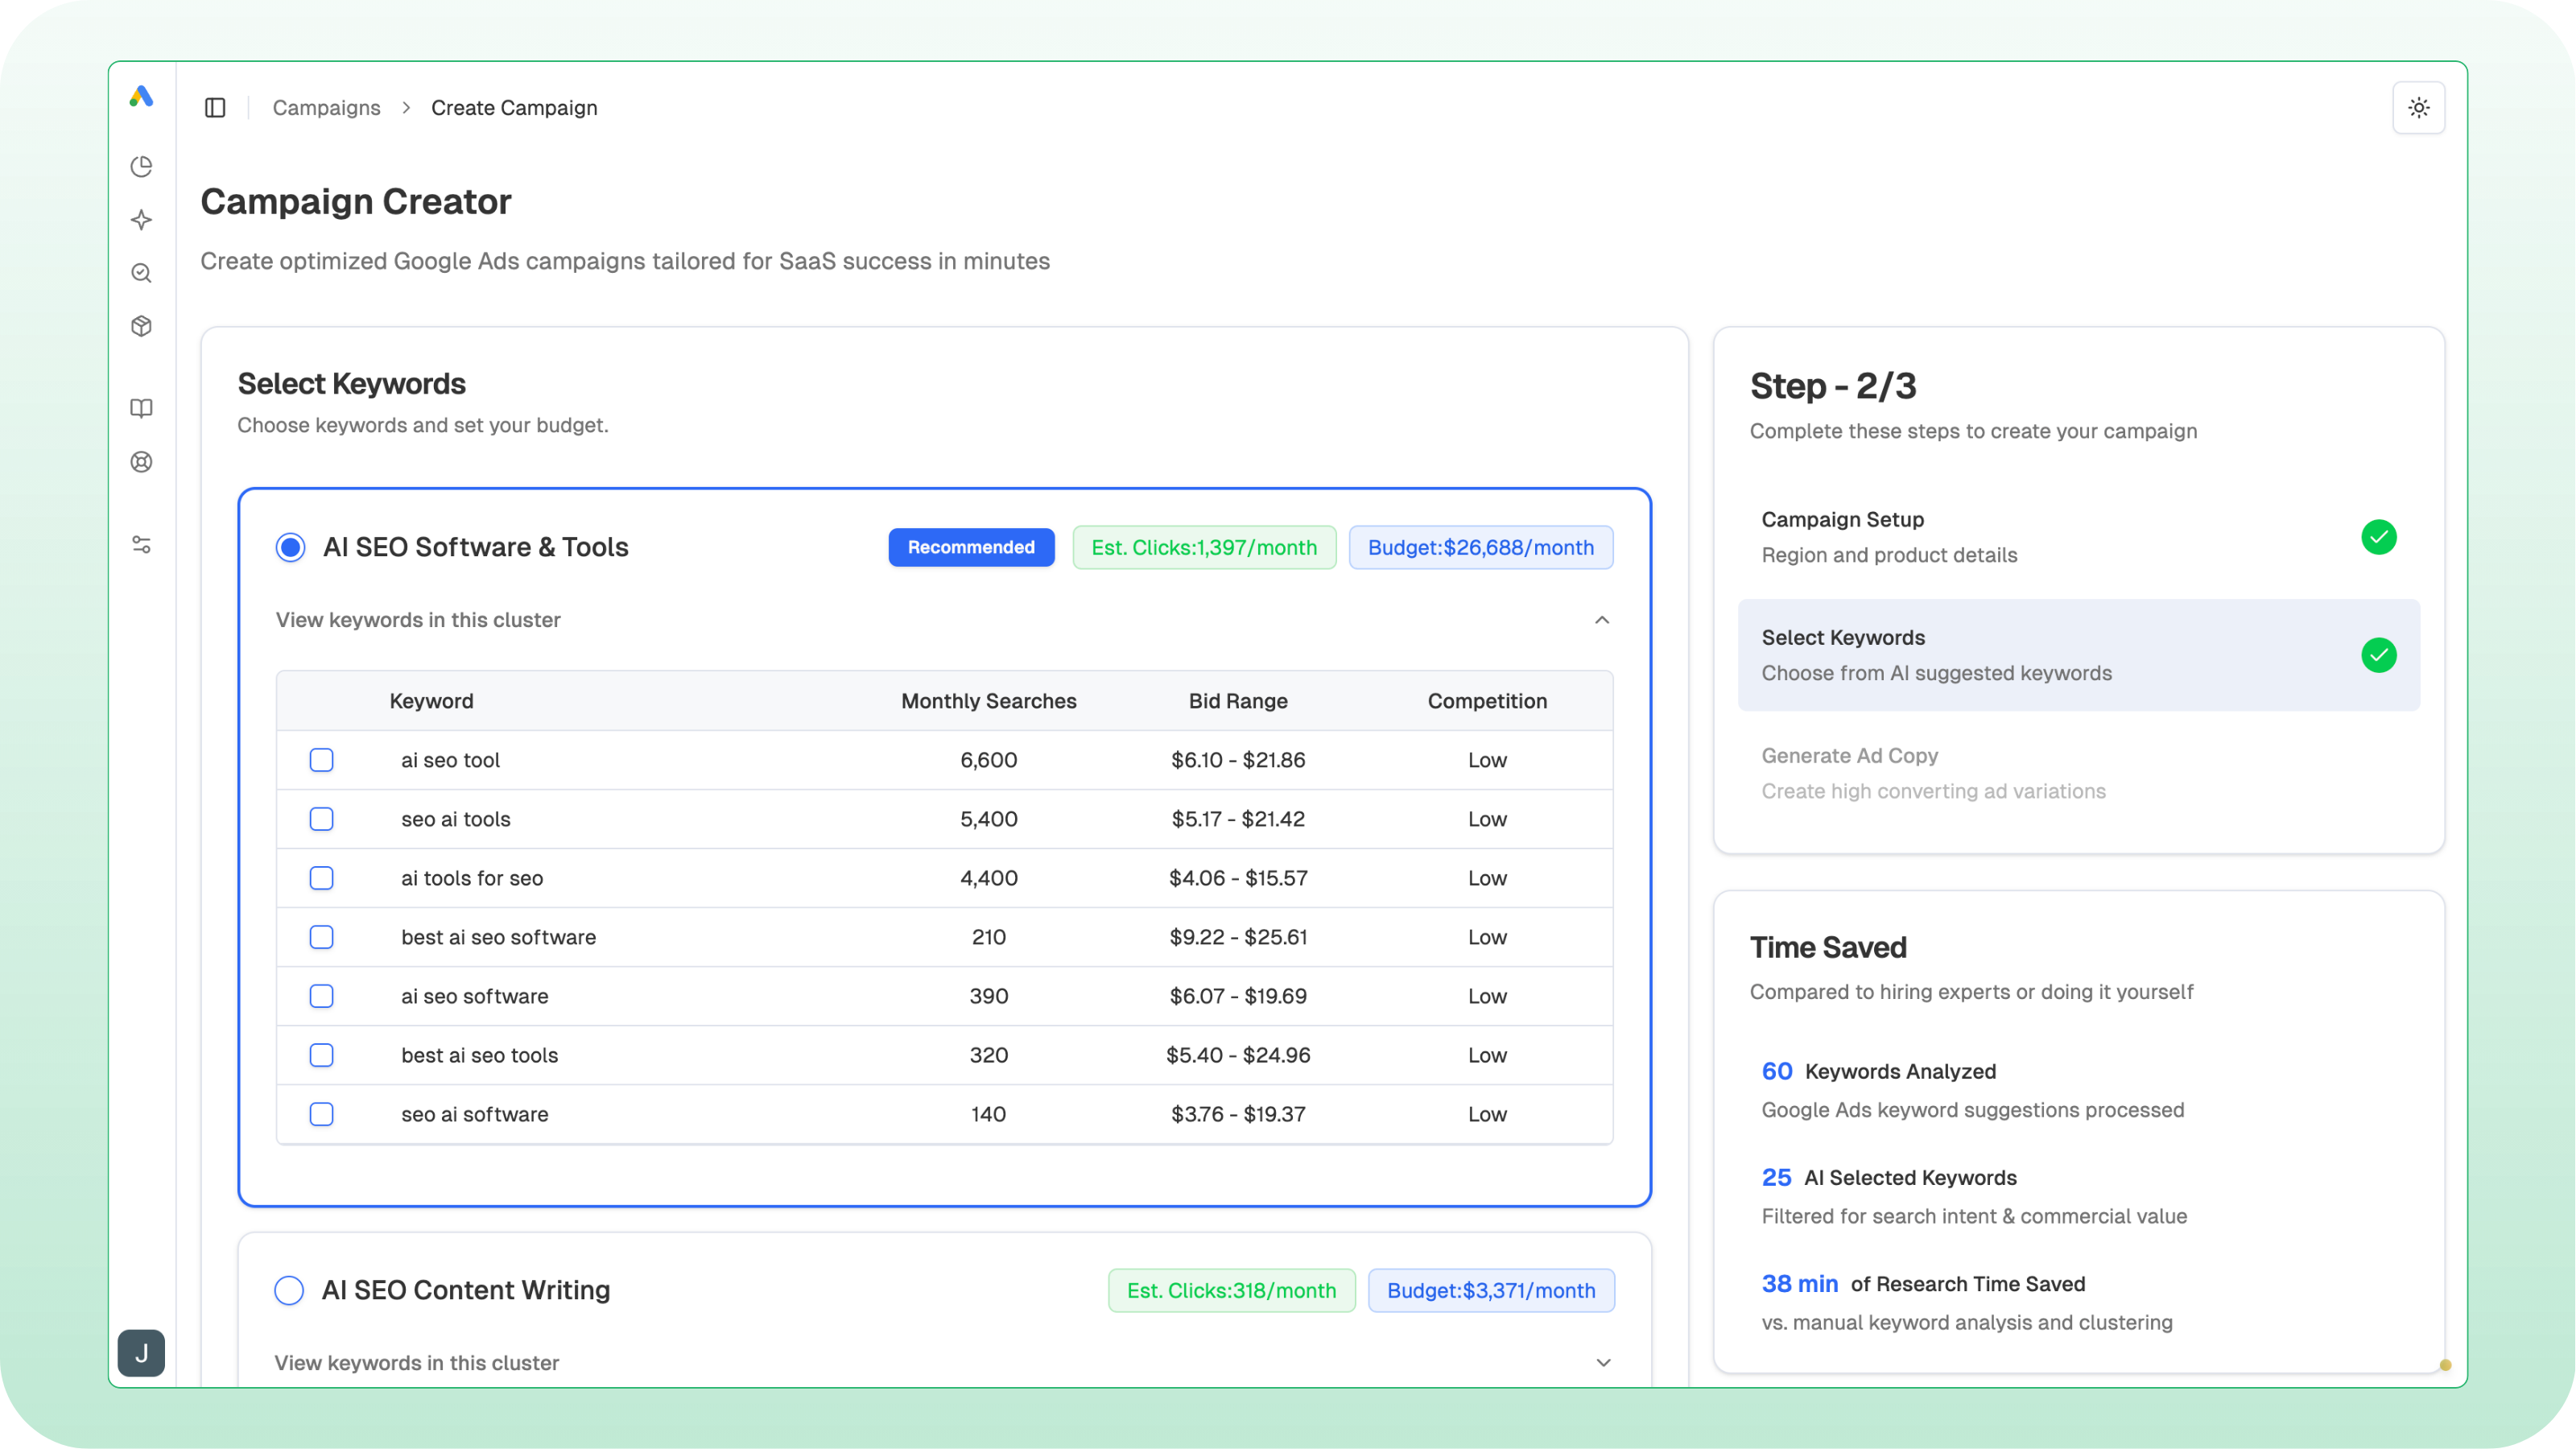Click the Est. Clicks:318/month badge
Image resolution: width=2576 pixels, height=1449 pixels.
pyautogui.click(x=1231, y=1290)
